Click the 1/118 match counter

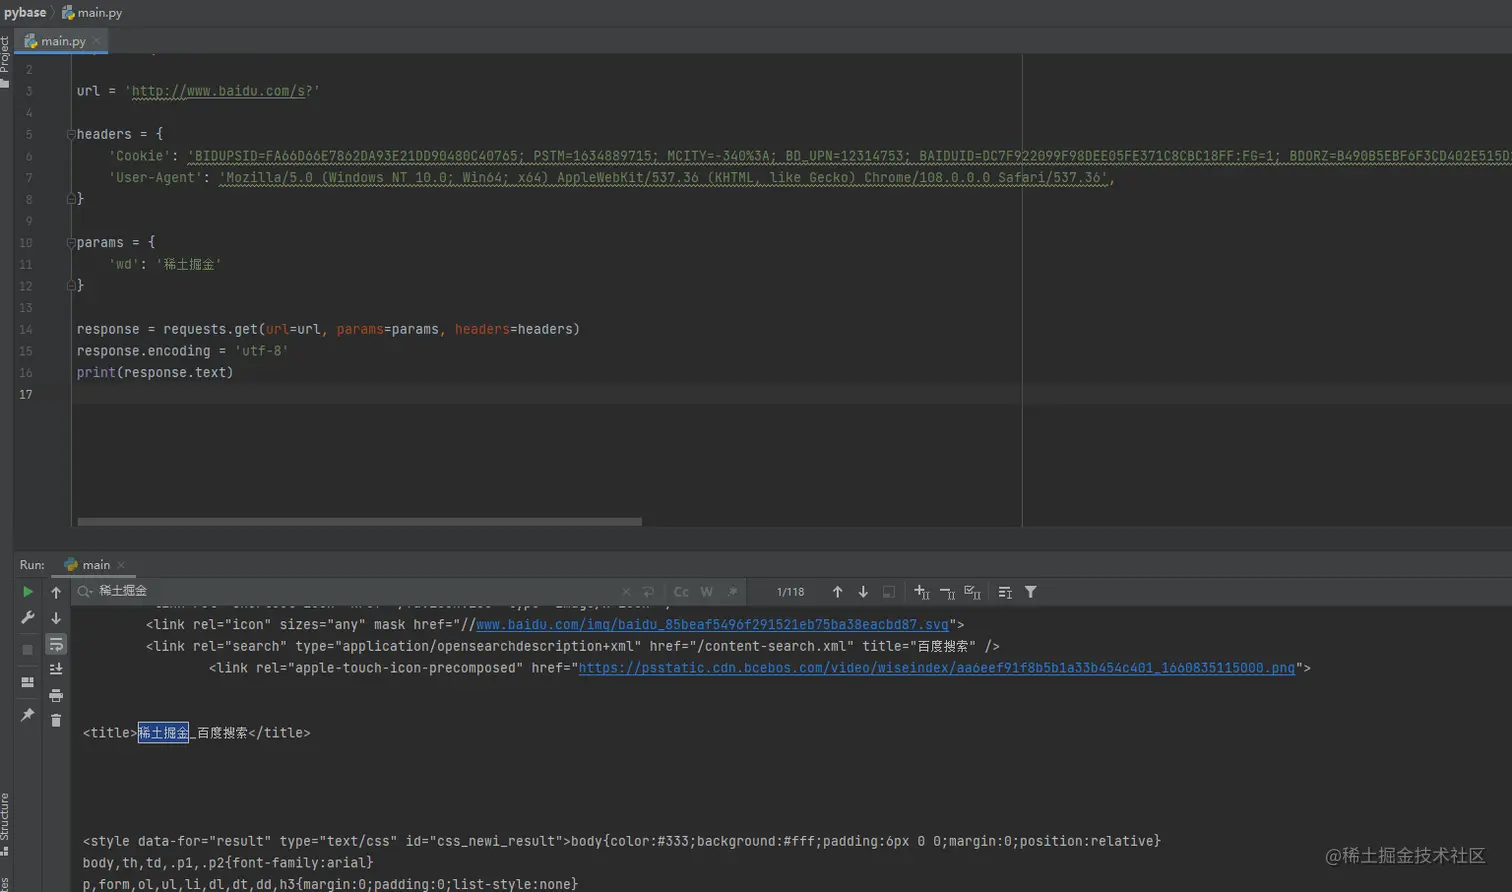tap(790, 592)
